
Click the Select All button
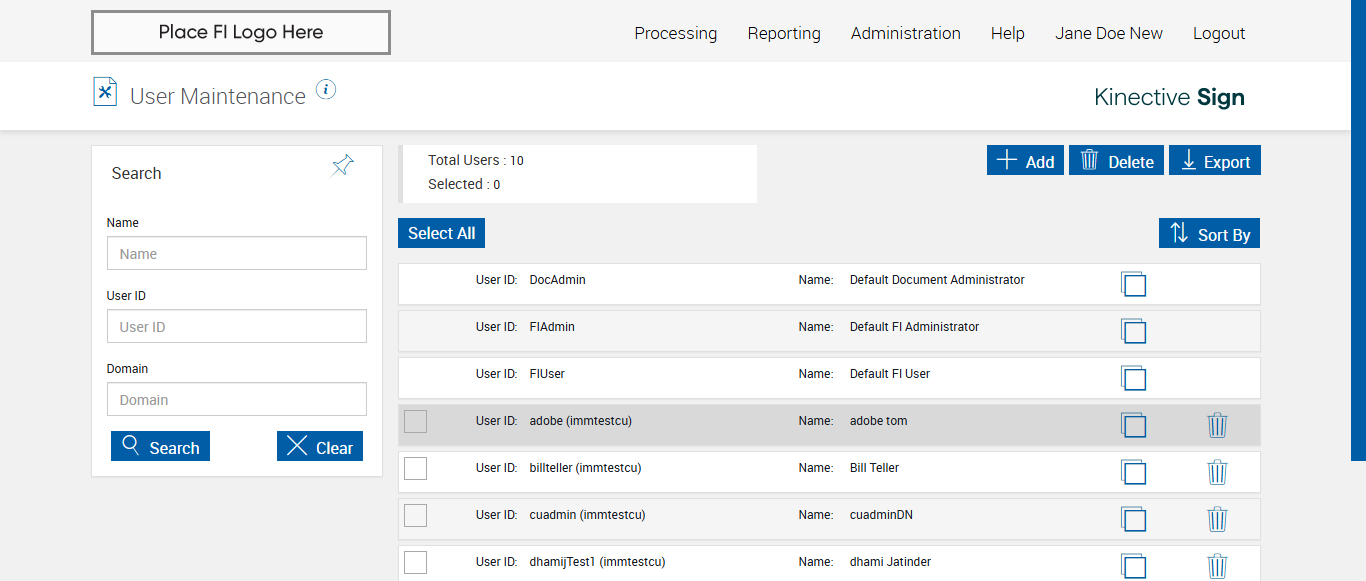[441, 233]
